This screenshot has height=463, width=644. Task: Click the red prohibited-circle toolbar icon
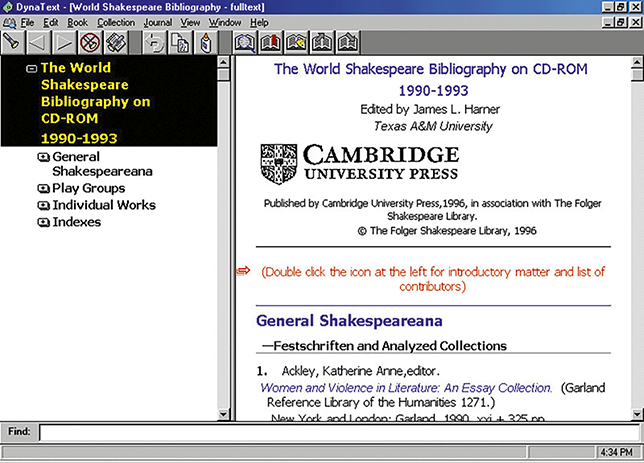point(91,43)
